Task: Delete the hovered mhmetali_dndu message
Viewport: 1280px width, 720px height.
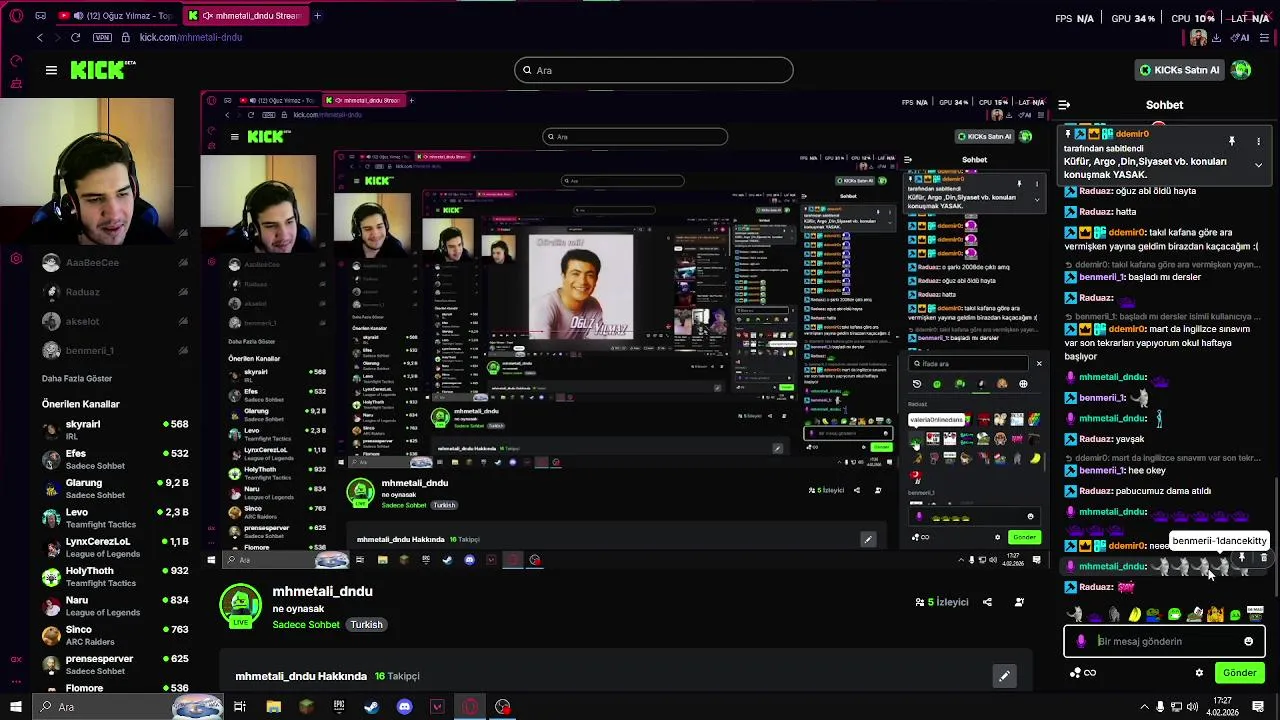Action: [x=1263, y=558]
